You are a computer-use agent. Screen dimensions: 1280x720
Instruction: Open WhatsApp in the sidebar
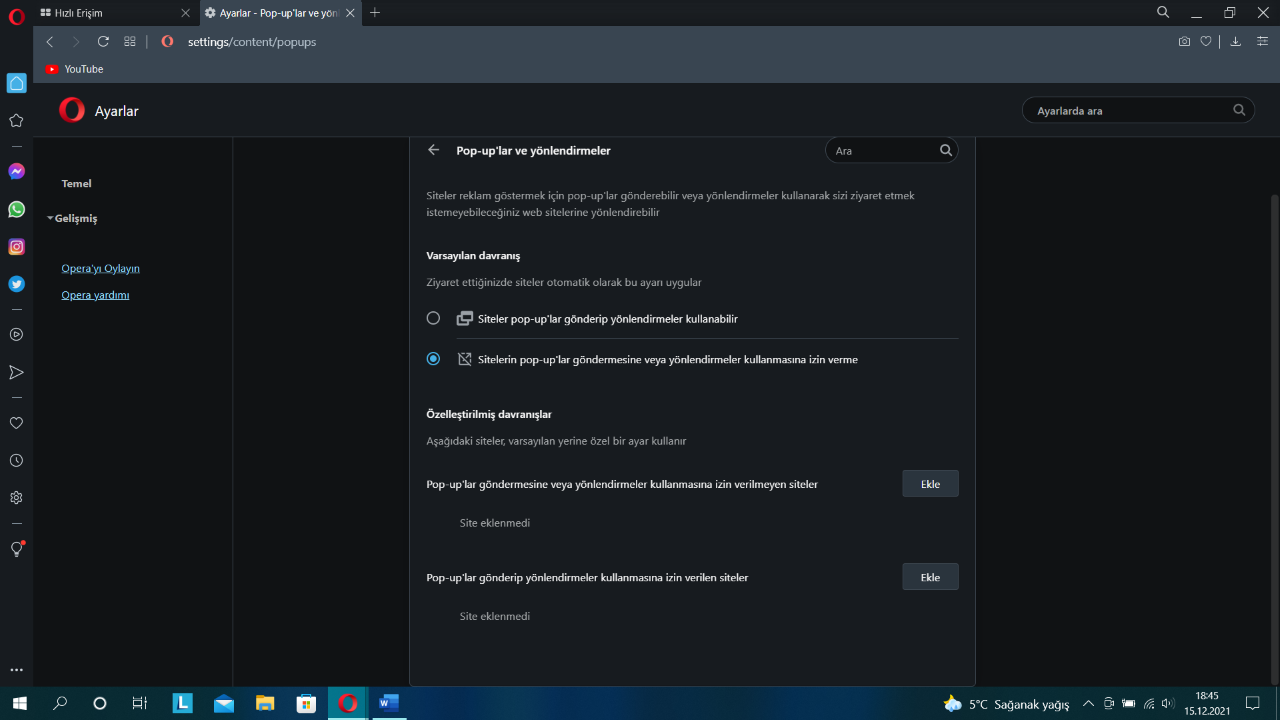pyautogui.click(x=16, y=209)
